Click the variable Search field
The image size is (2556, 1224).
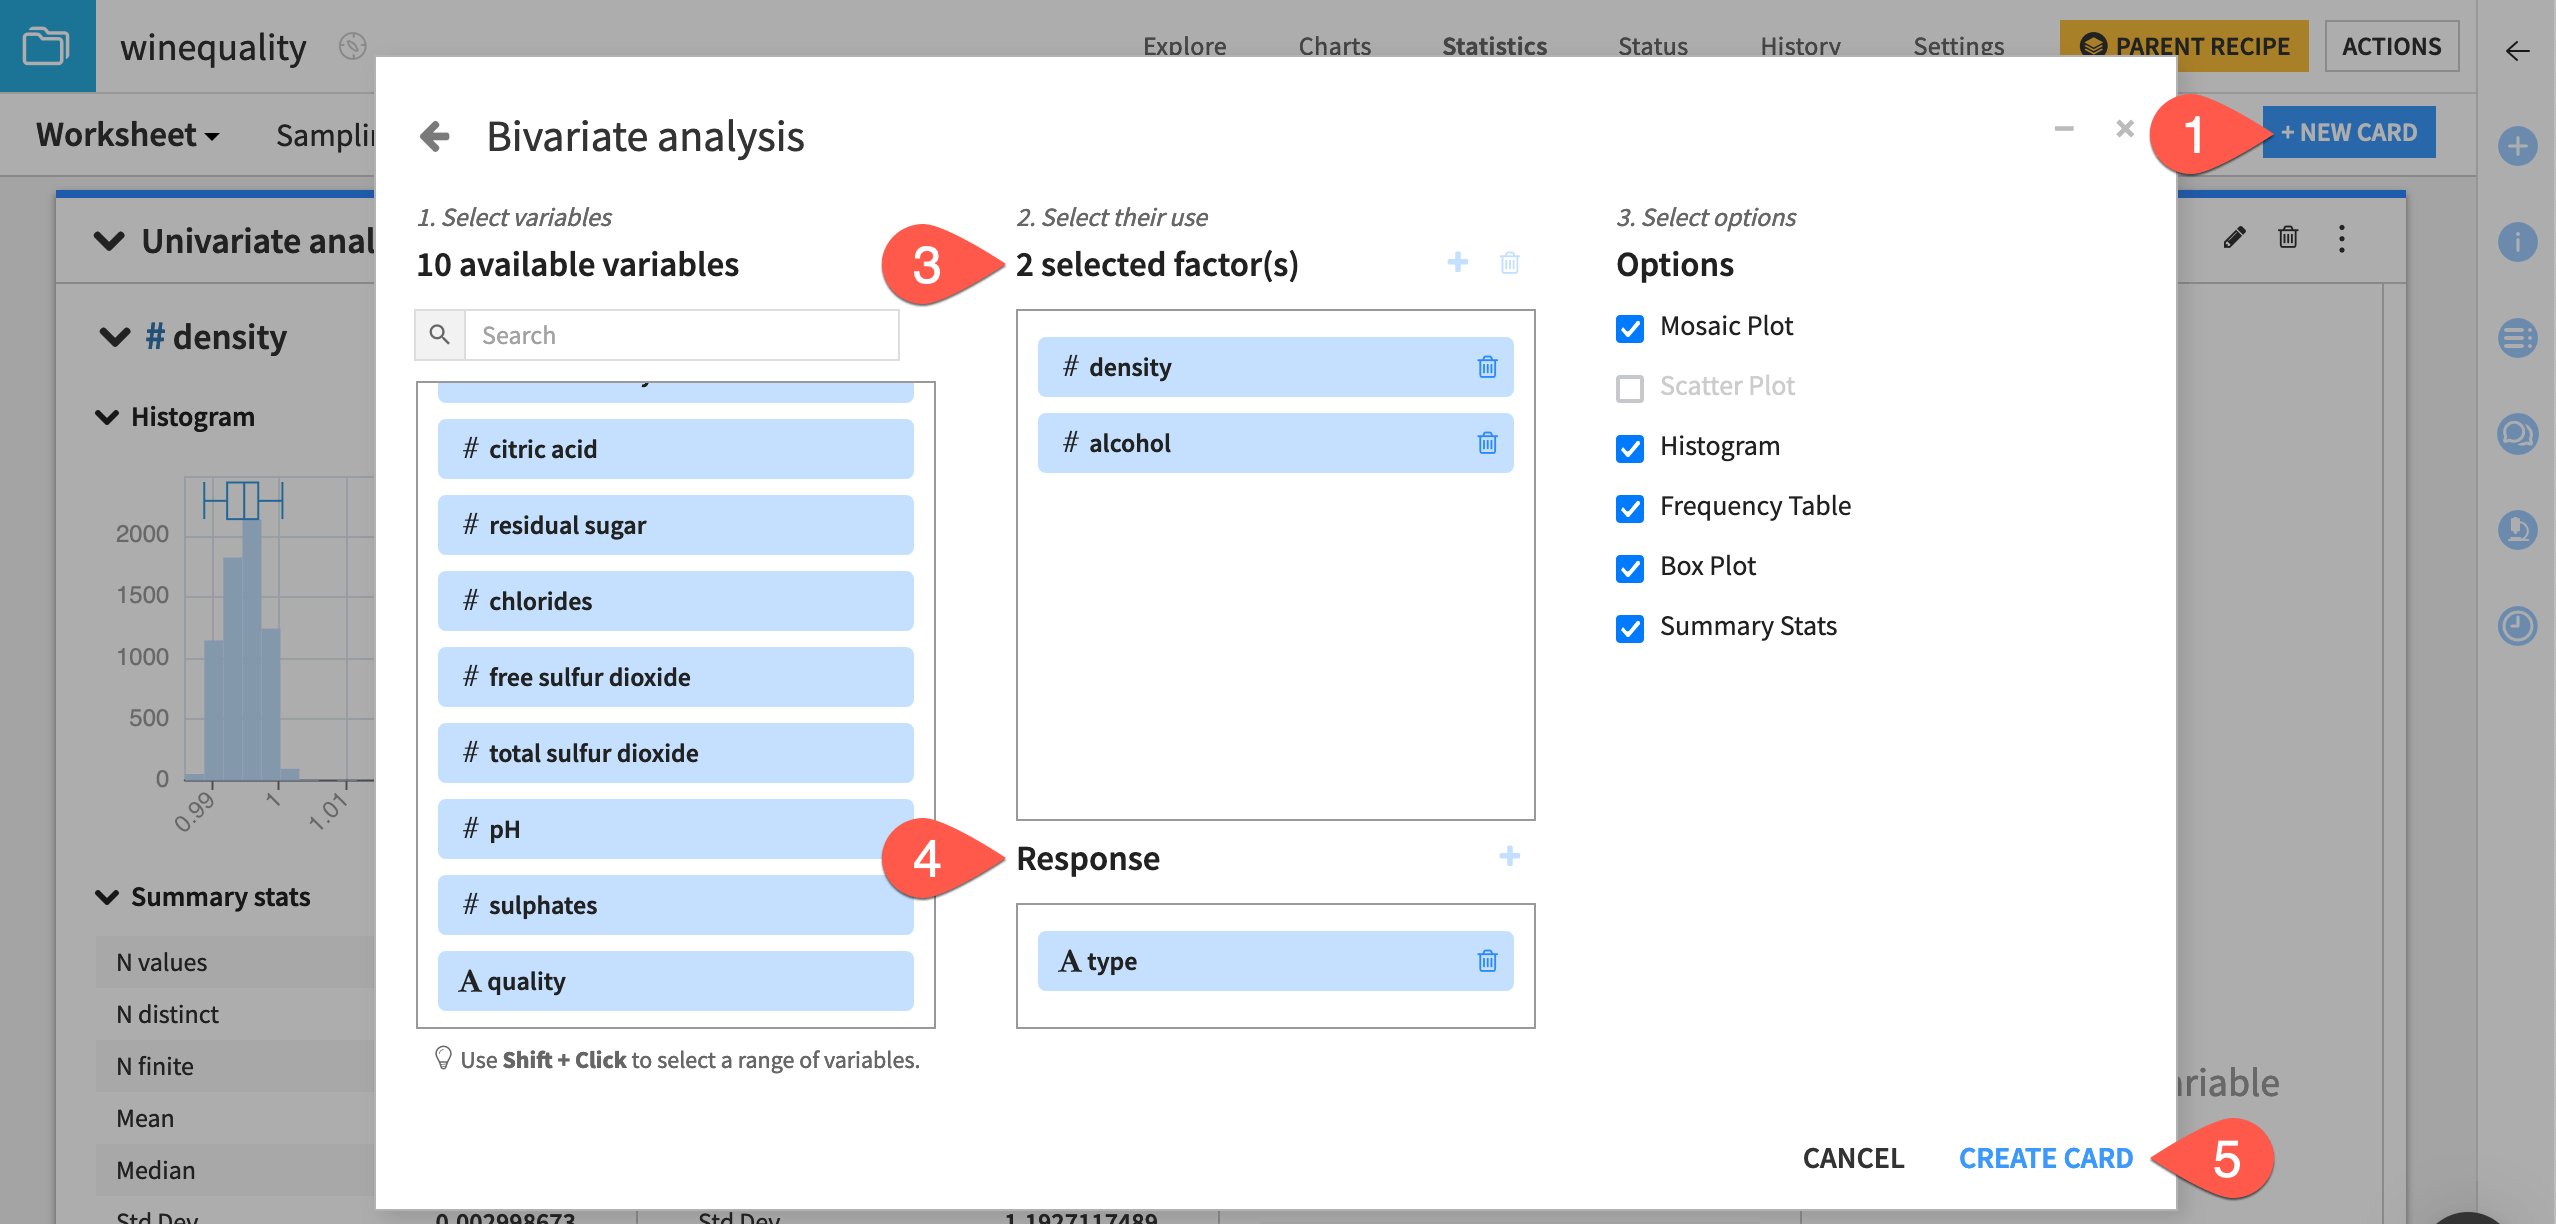point(681,335)
